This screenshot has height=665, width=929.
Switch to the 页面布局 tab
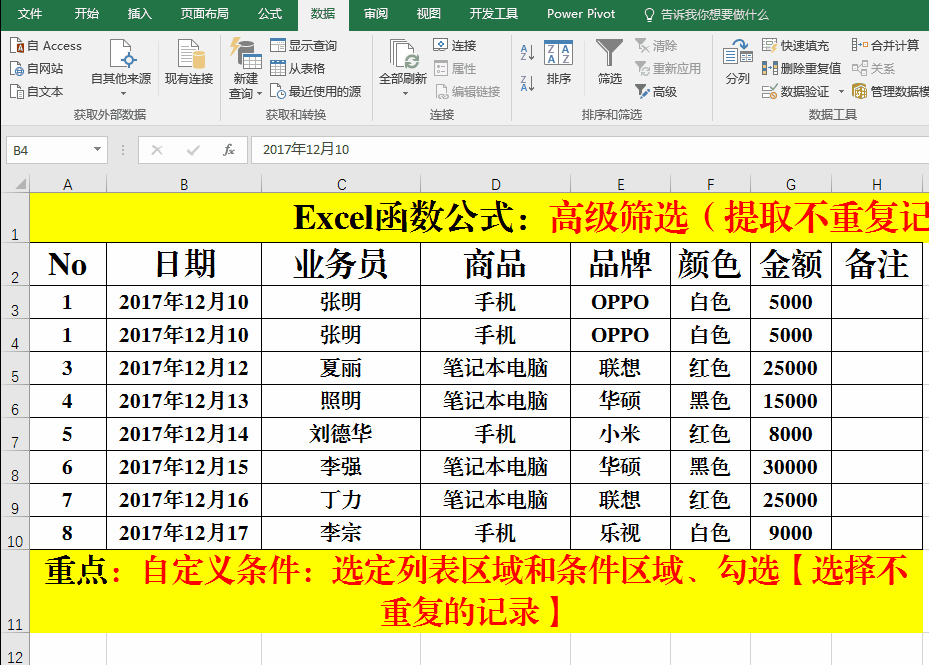tap(204, 14)
